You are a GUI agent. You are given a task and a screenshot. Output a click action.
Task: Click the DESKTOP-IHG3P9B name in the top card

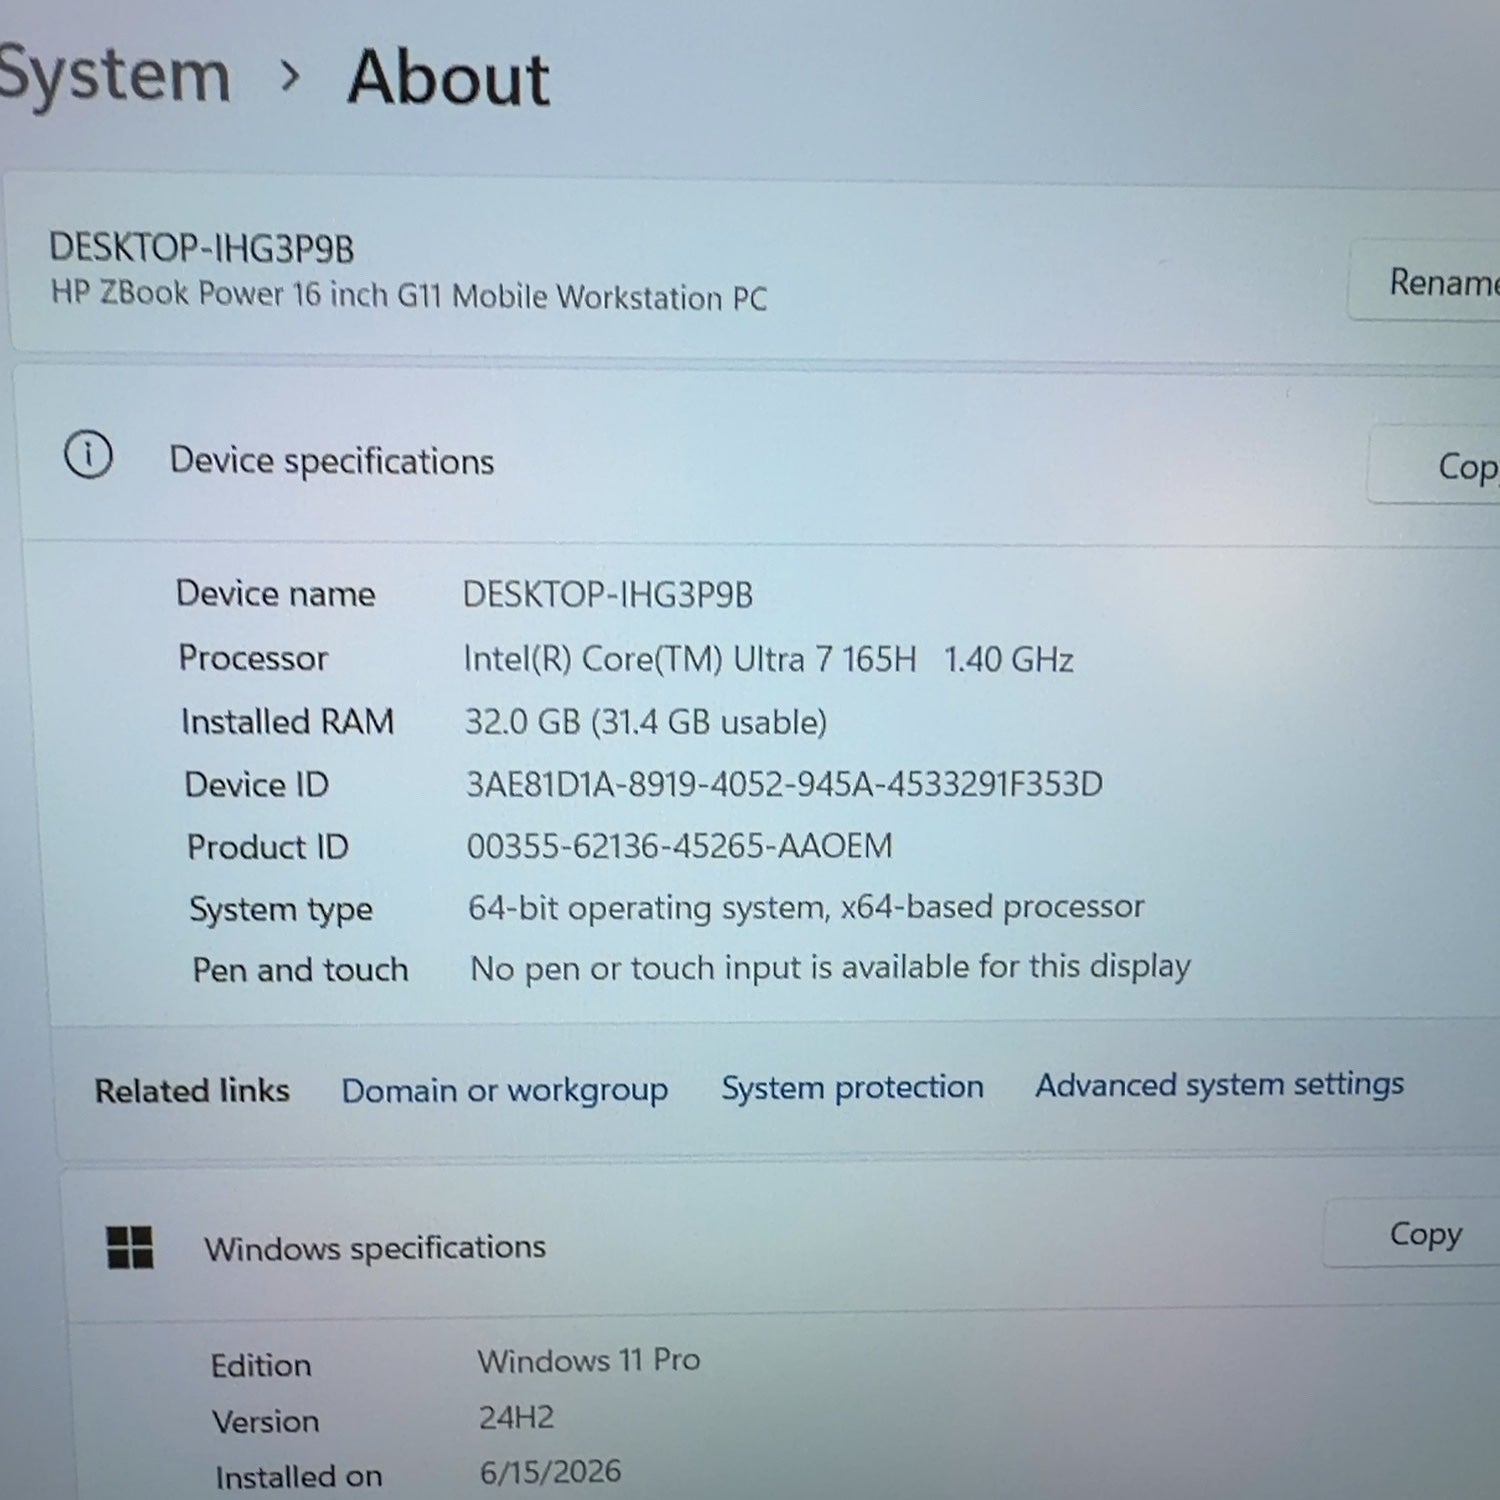coord(202,248)
